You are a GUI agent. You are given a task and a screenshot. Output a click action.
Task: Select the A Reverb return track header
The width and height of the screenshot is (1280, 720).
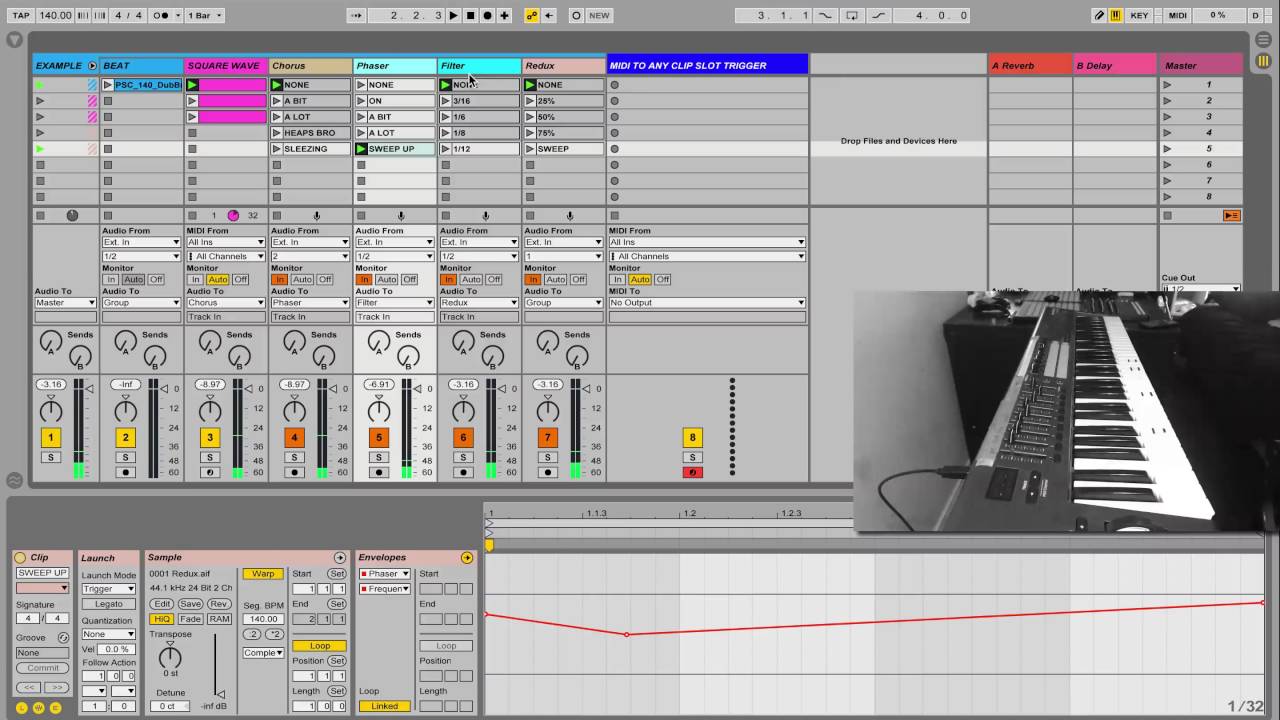click(x=1030, y=66)
